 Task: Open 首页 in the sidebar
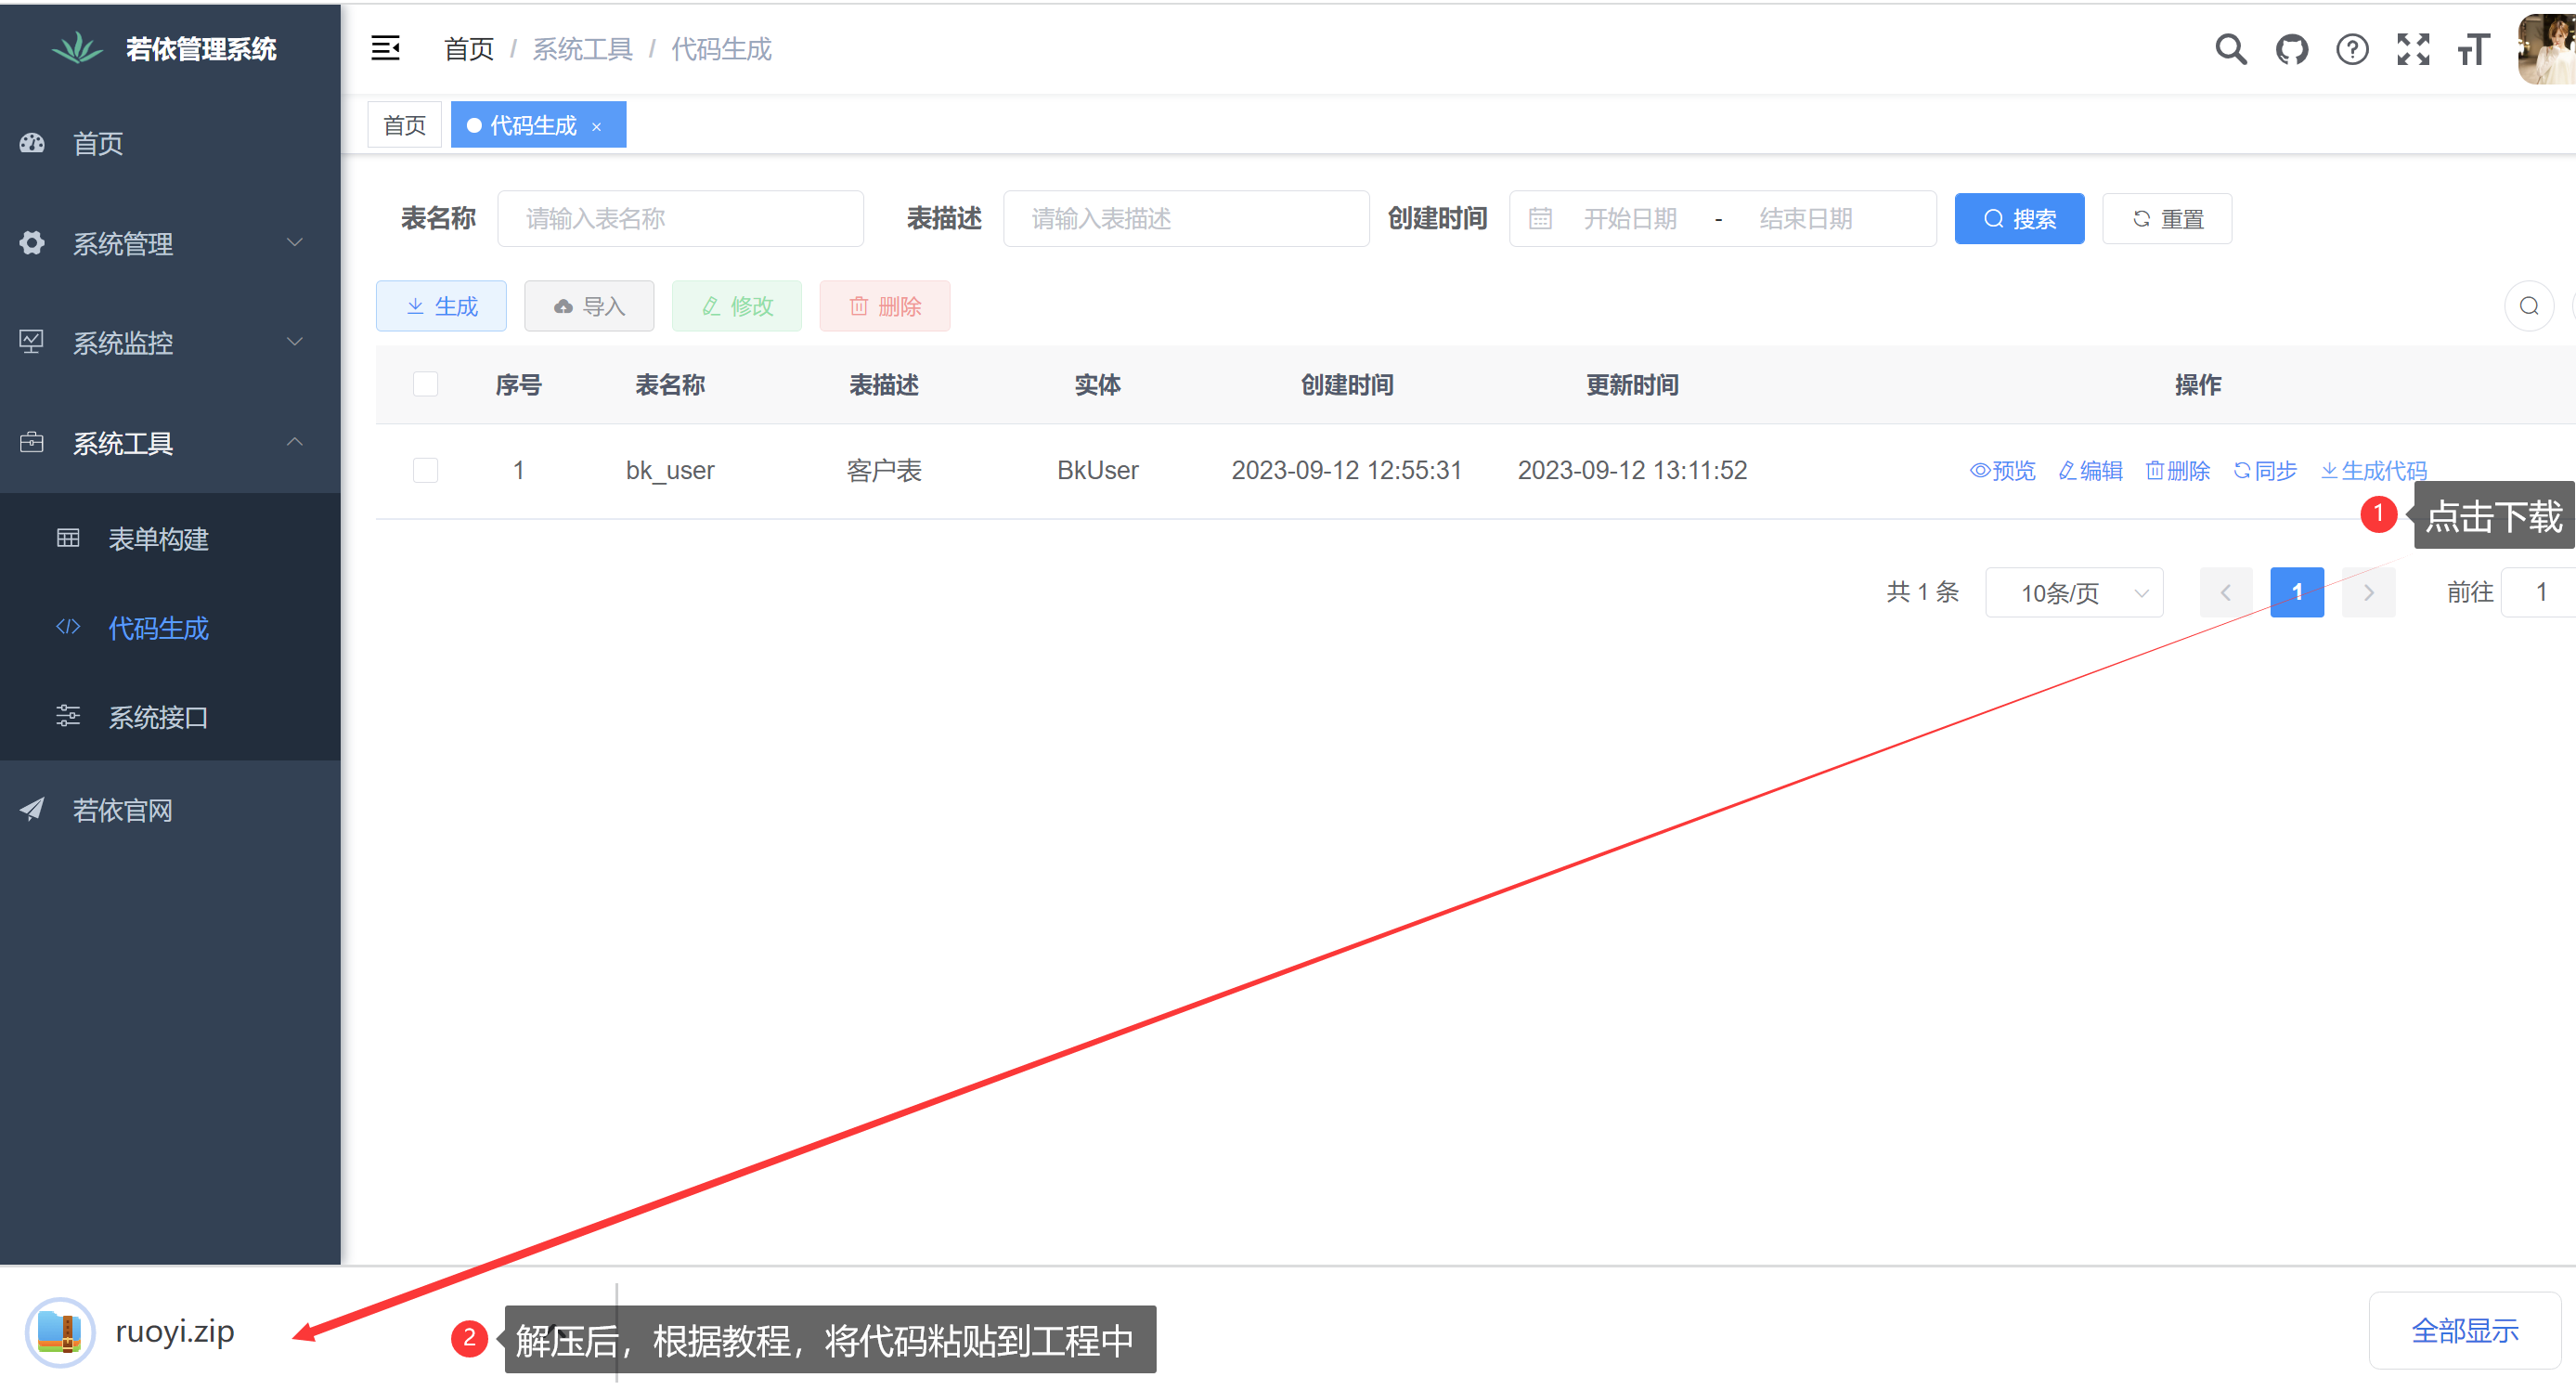pyautogui.click(x=170, y=143)
